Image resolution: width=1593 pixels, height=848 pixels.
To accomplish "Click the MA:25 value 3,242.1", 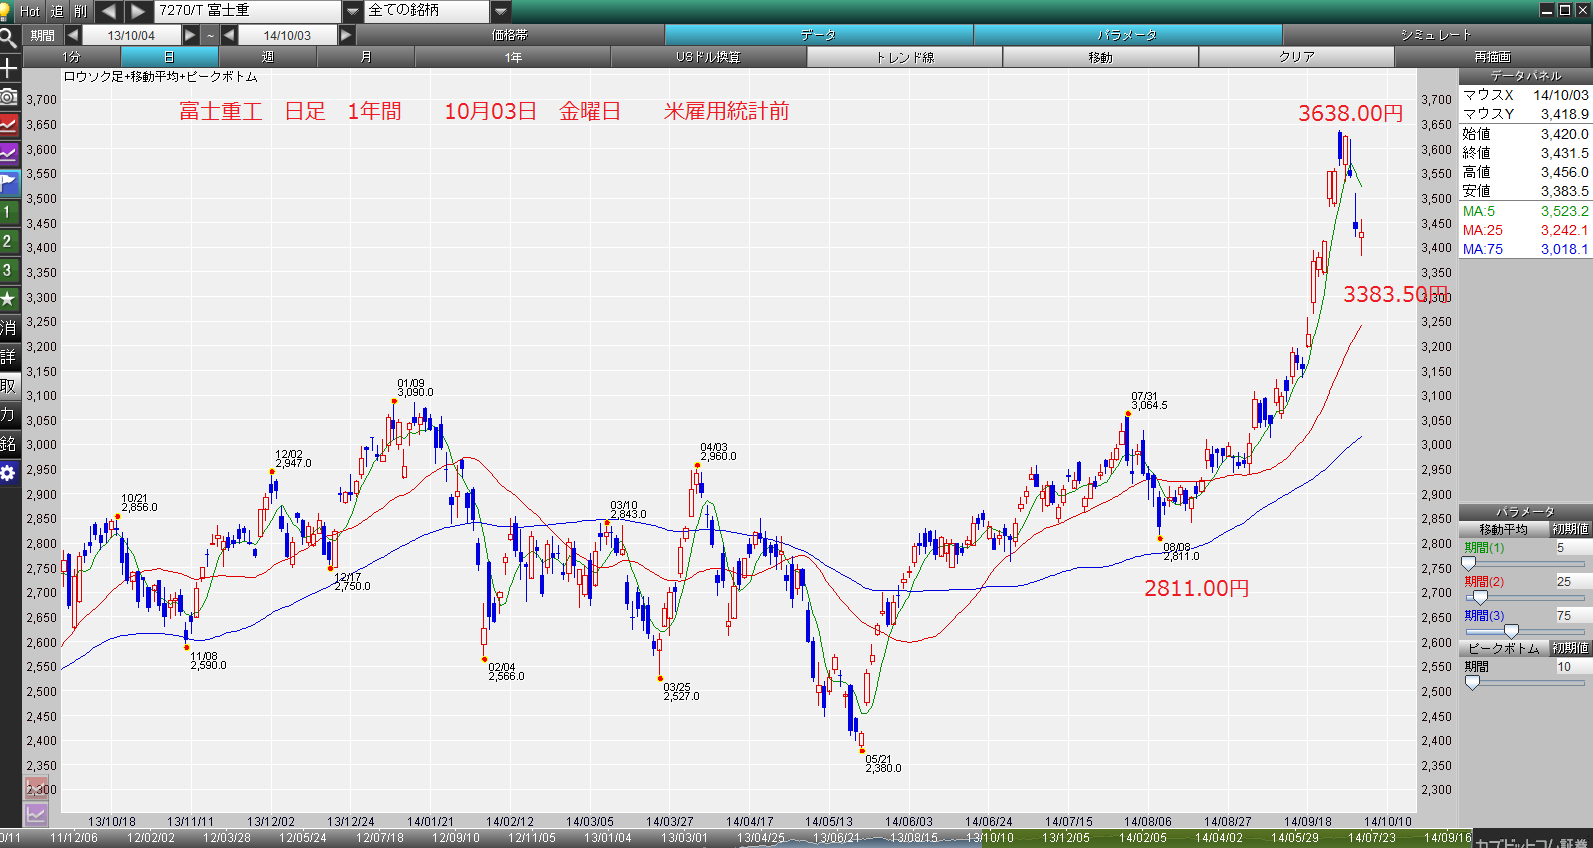I will tap(1564, 230).
